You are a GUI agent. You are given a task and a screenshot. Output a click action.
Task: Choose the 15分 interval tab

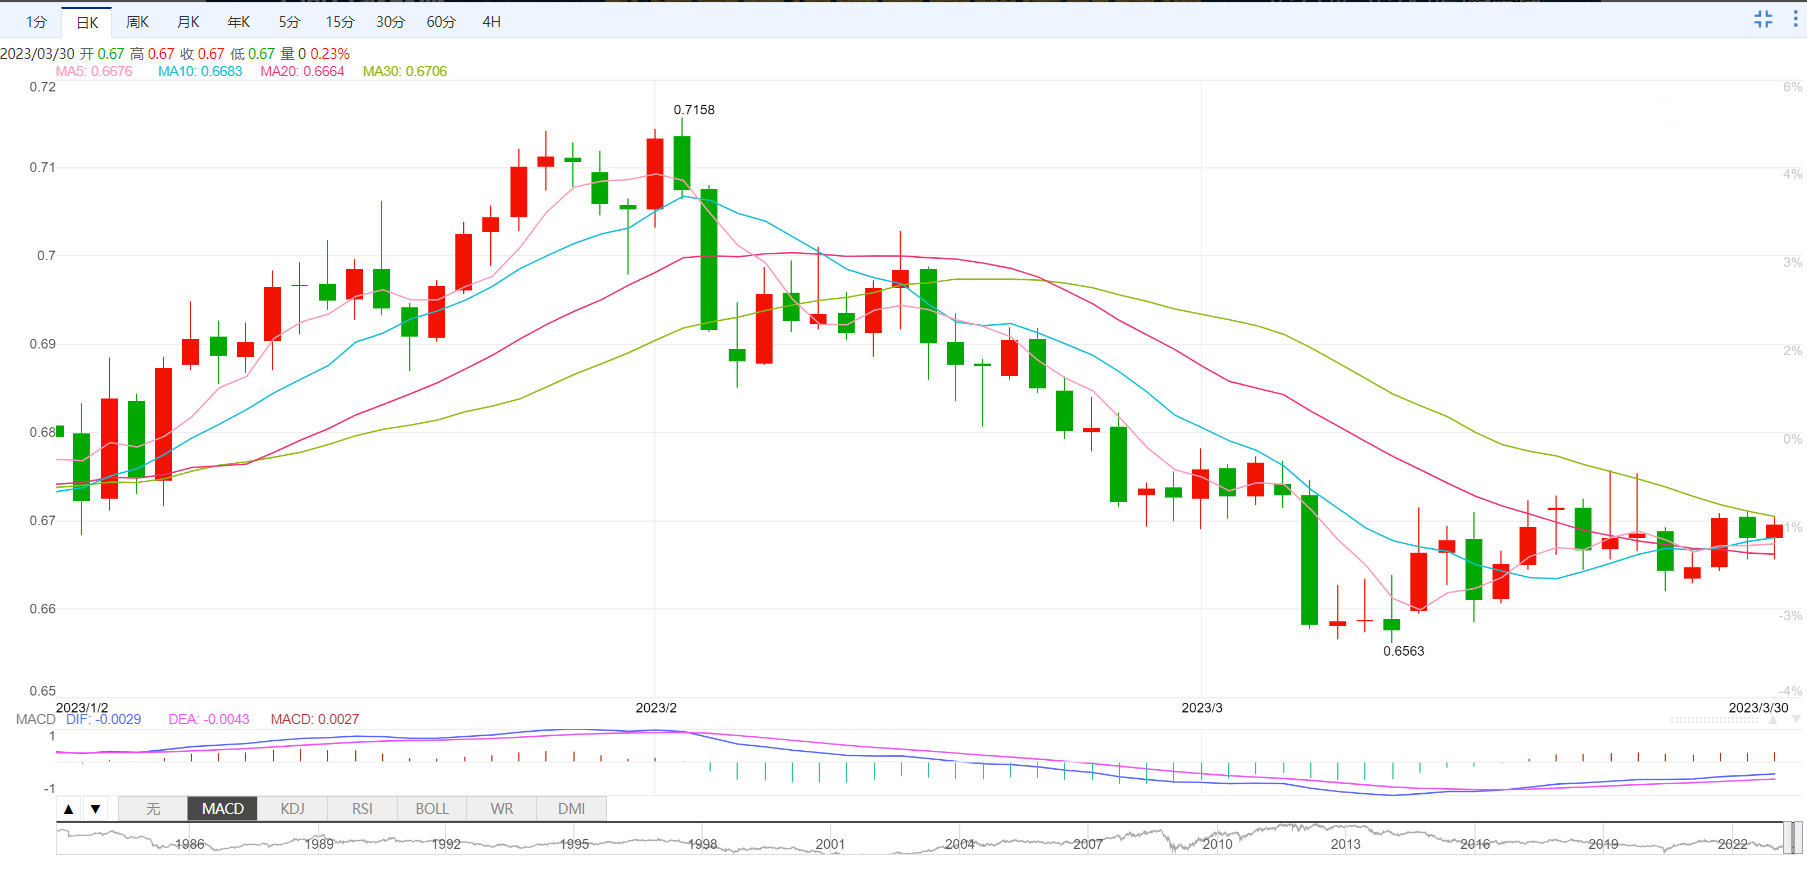coord(340,21)
